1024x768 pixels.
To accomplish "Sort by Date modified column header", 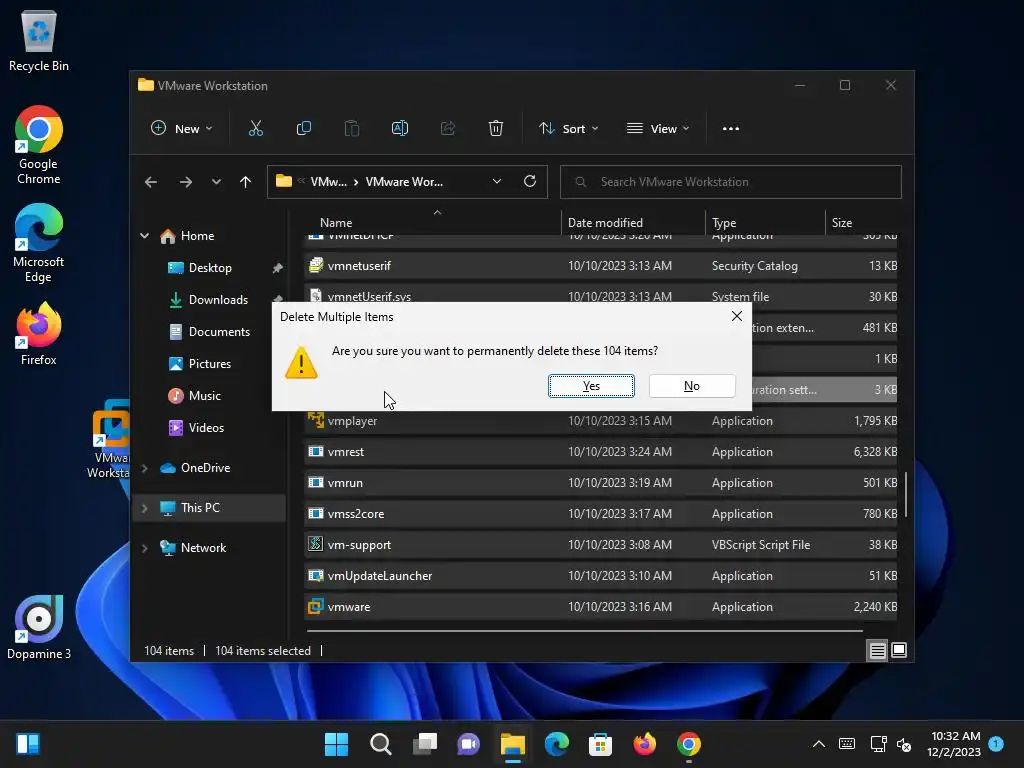I will [632, 222].
